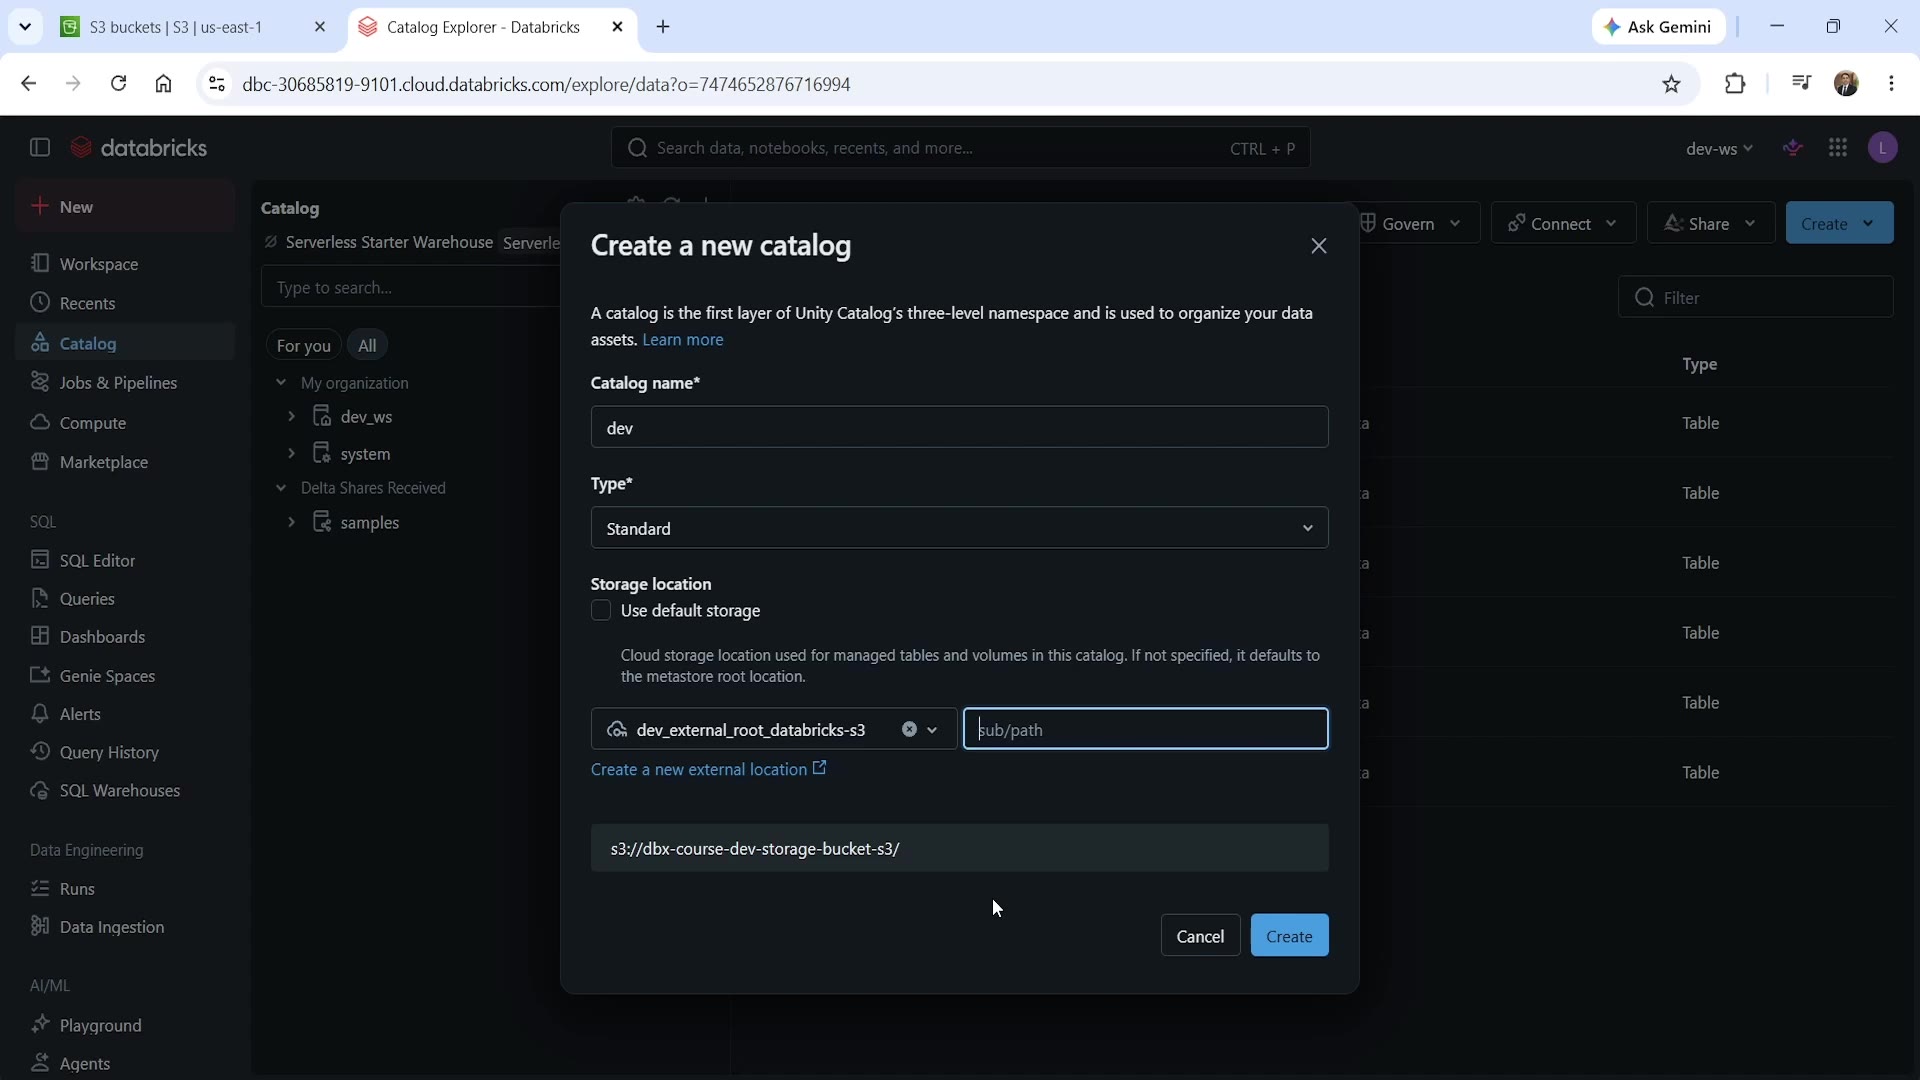This screenshot has height=1080, width=1920.
Task: Switch to the For you tab
Action: [303, 345]
